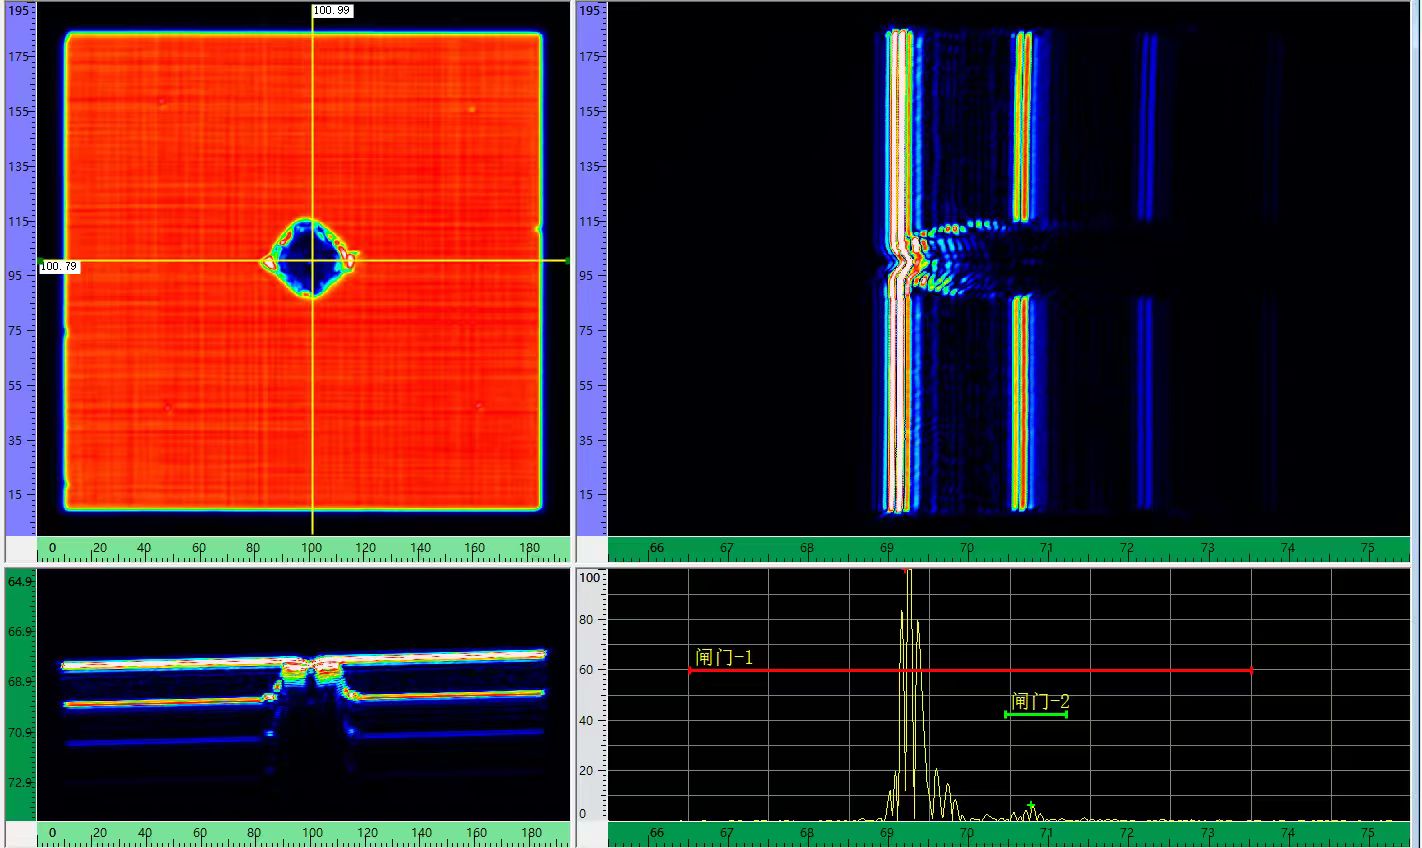
Task: Click the 100.99 vertical cursor label
Action: (332, 11)
